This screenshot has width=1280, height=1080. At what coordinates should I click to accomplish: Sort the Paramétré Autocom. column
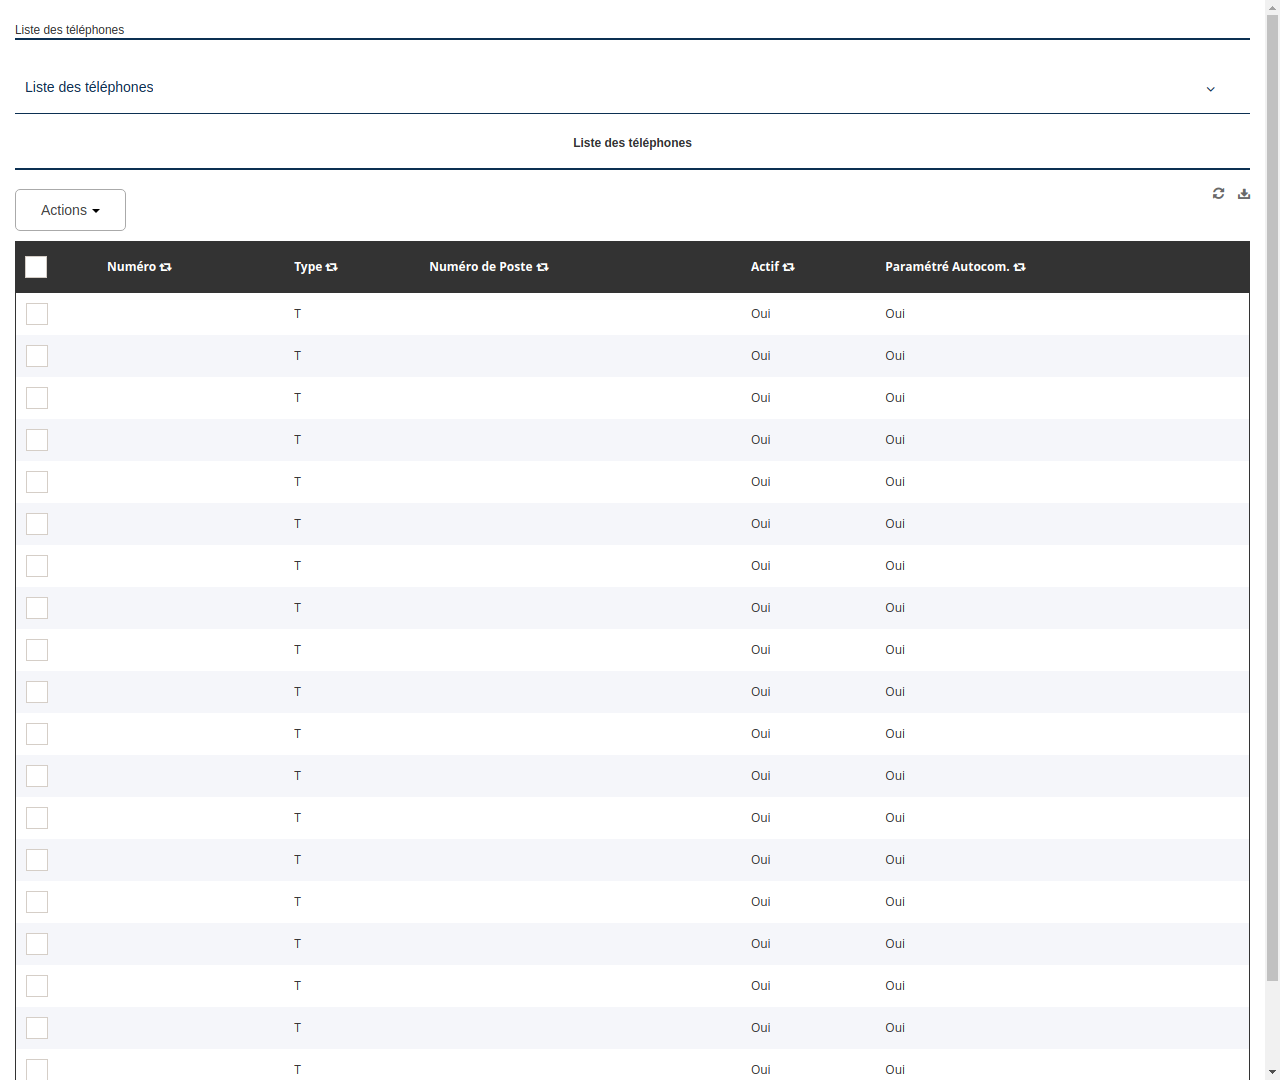click(x=1019, y=267)
